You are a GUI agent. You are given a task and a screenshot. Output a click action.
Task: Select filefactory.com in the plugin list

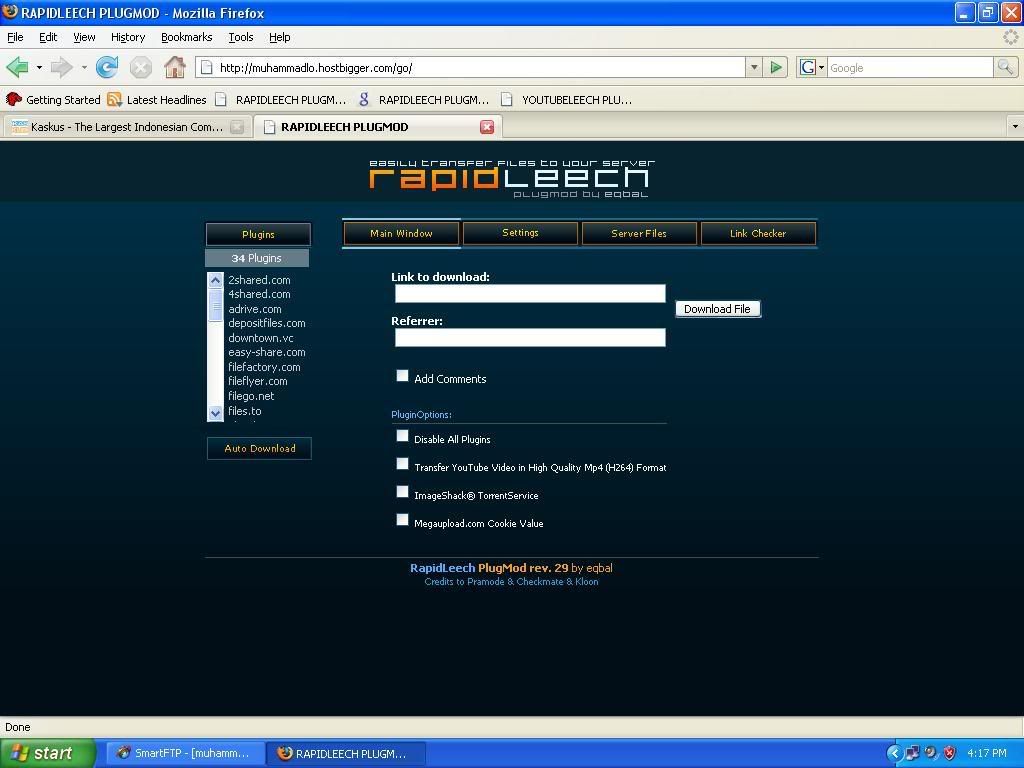pyautogui.click(x=264, y=367)
